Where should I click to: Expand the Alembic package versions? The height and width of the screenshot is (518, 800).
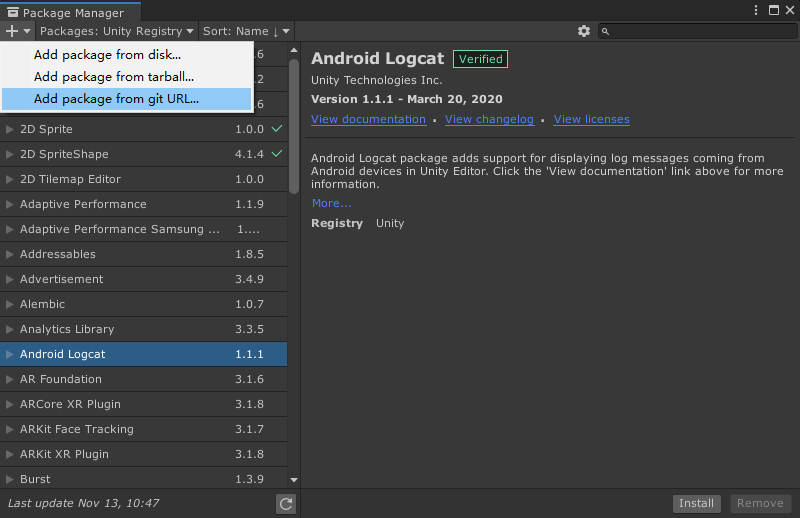(x=9, y=304)
